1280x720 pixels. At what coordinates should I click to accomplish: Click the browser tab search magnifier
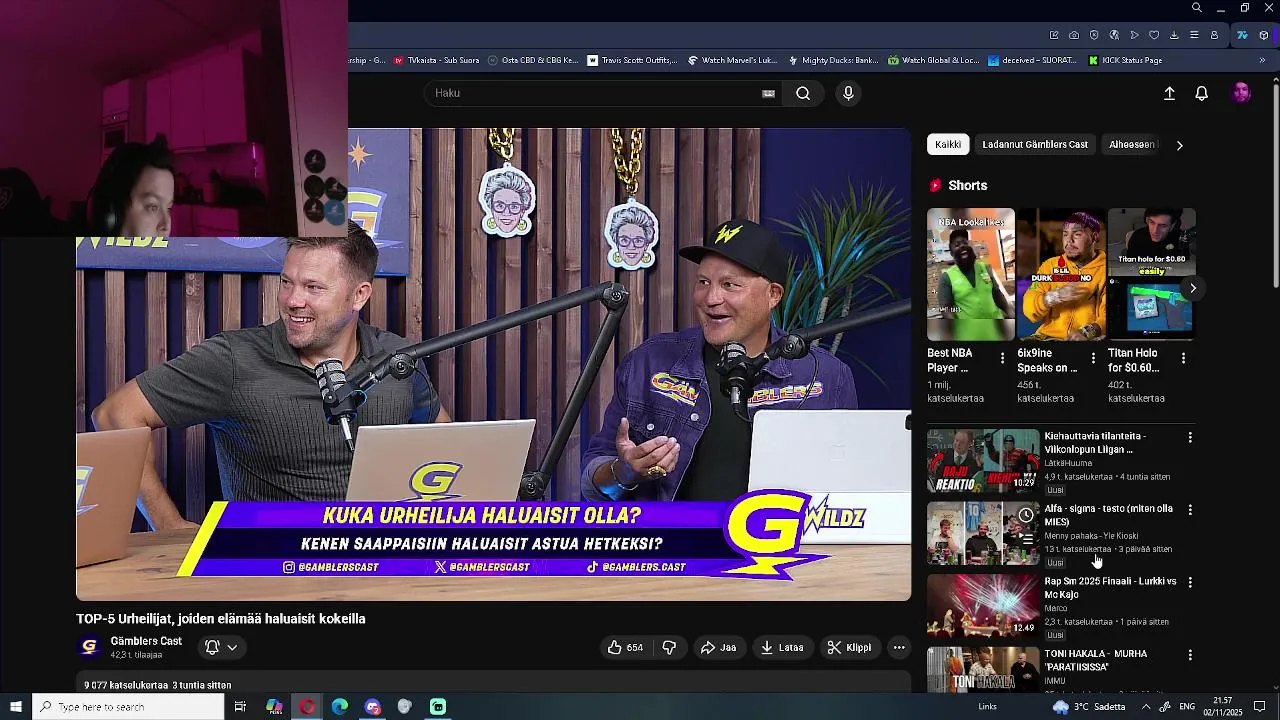click(1197, 8)
